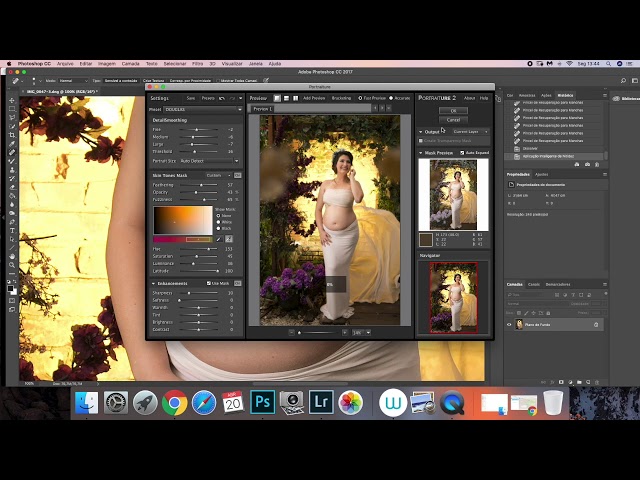Click the undo arrow in Portraiture Settings
Viewport: 640px width, 480px height.
pyautogui.click(x=222, y=98)
